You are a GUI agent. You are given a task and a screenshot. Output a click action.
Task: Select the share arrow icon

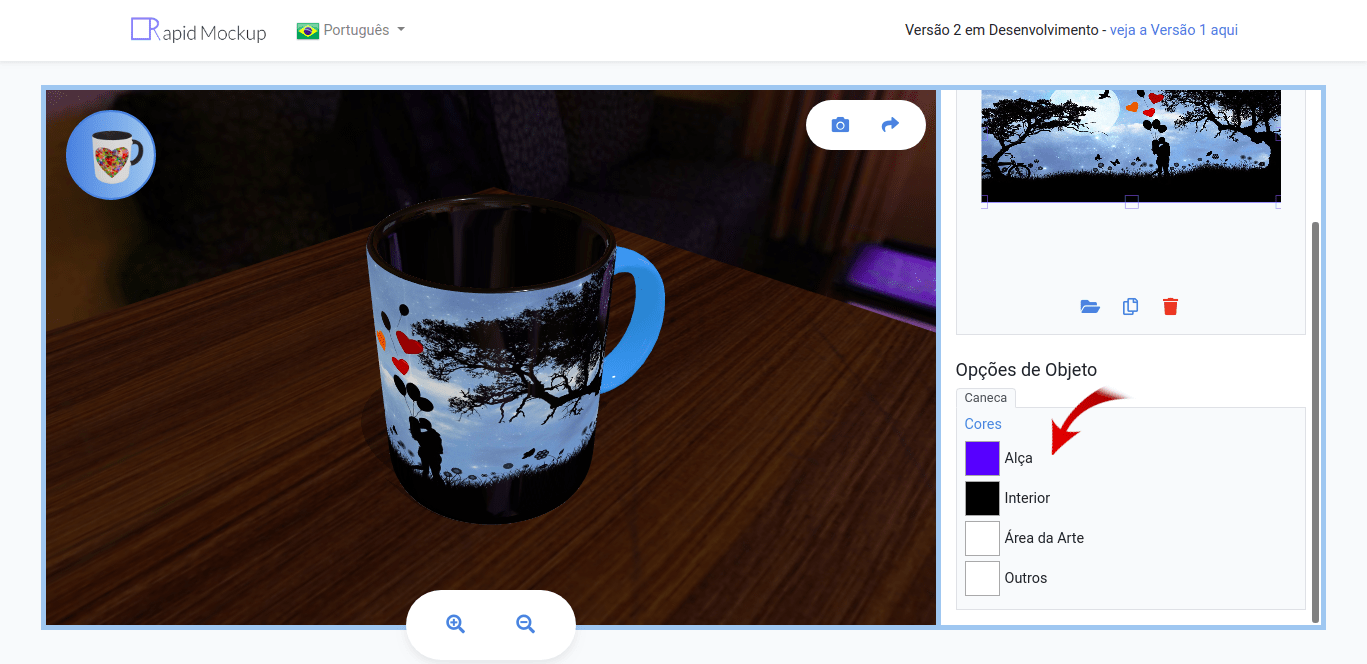tap(891, 124)
